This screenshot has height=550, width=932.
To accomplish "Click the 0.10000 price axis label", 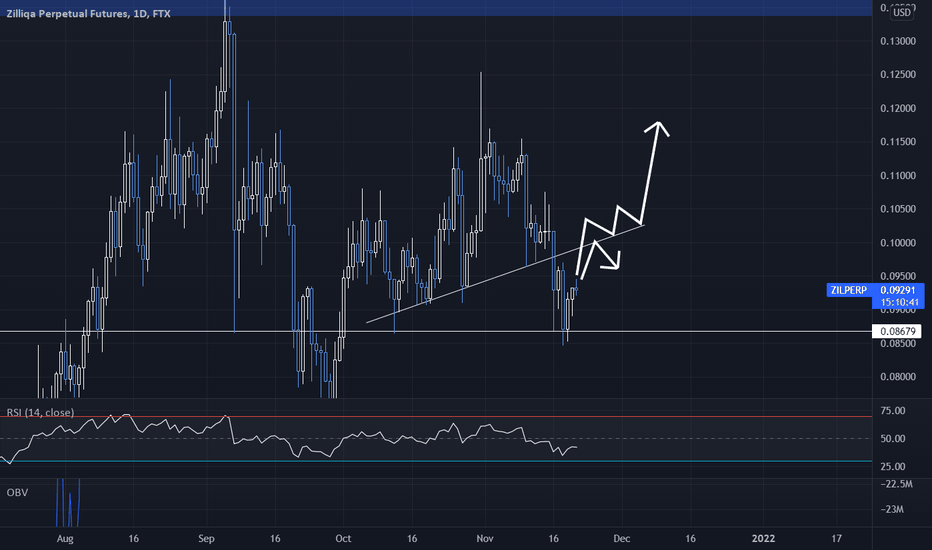I will coord(898,243).
